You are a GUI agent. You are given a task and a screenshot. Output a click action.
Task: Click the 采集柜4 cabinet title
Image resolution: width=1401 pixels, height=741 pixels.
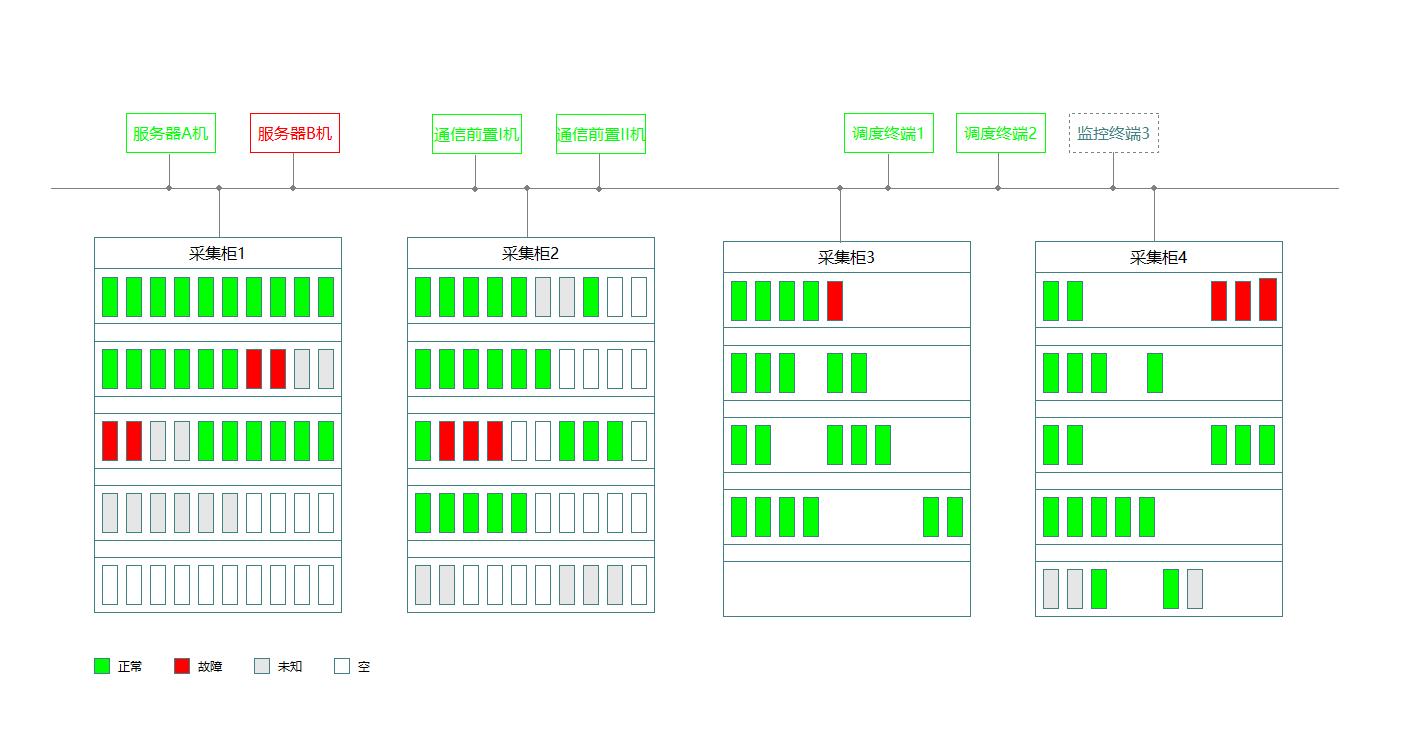(1159, 258)
